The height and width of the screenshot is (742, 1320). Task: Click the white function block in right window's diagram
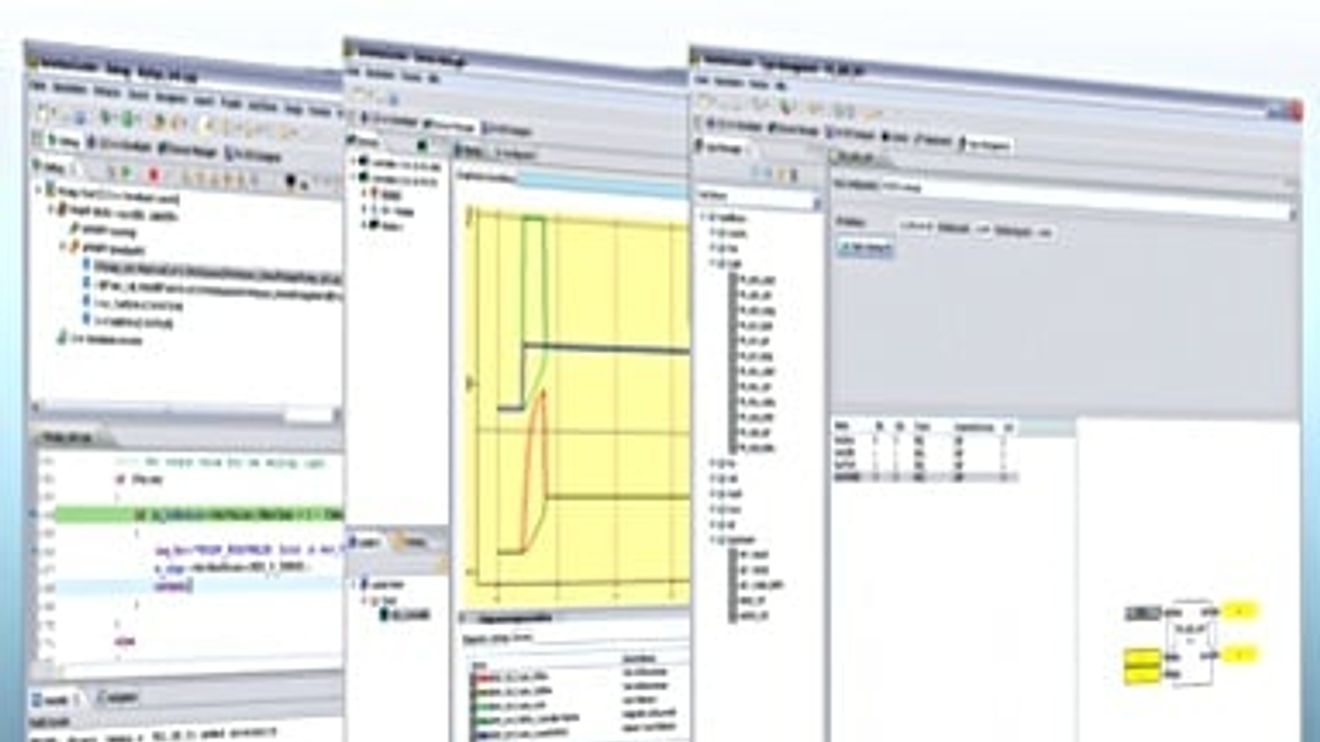pos(1192,643)
